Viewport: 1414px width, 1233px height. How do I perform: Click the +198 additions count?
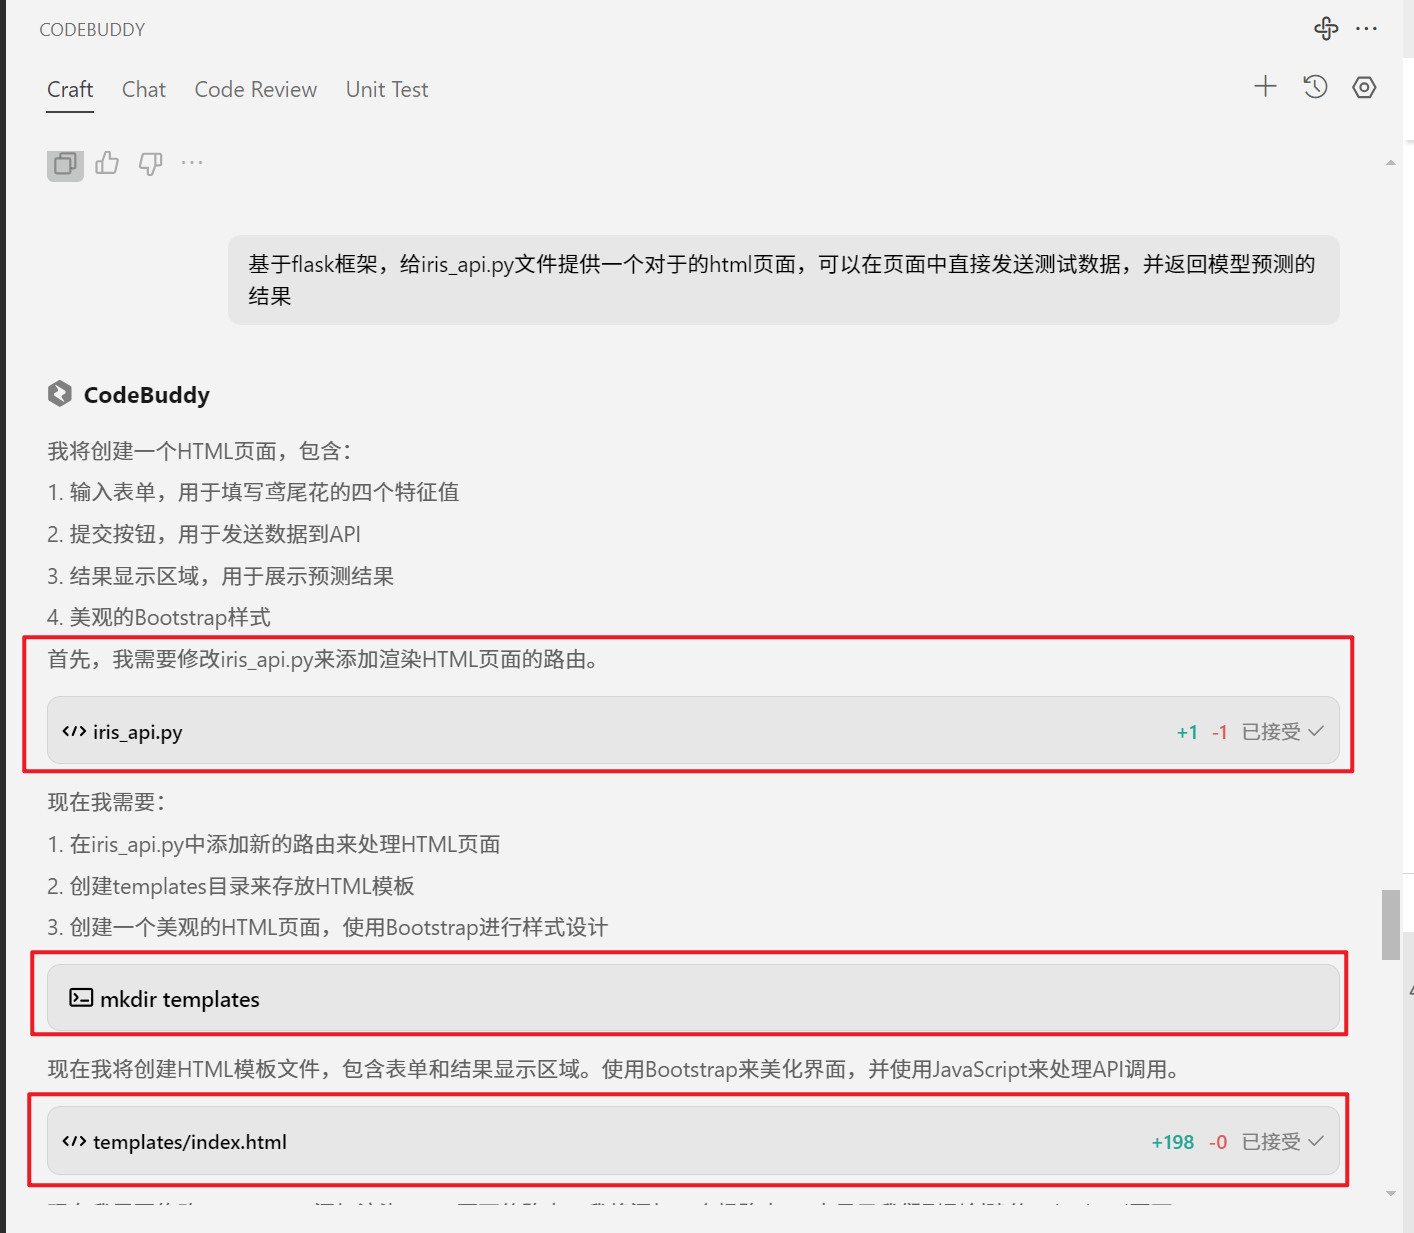click(1173, 1142)
